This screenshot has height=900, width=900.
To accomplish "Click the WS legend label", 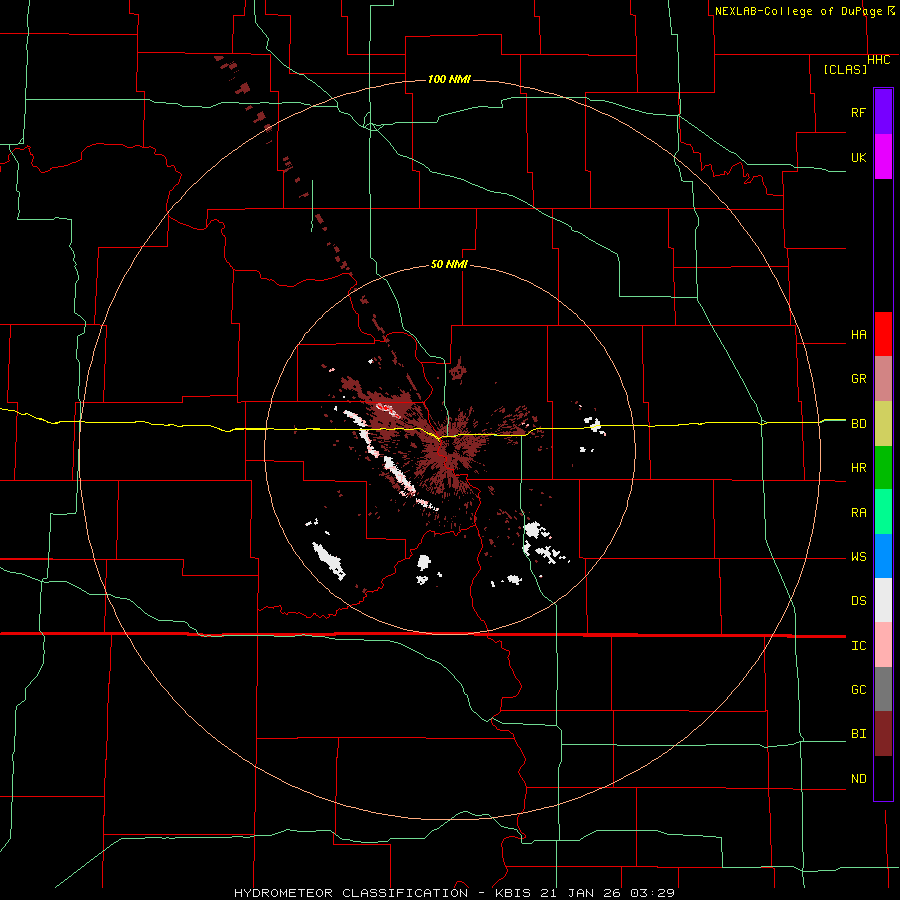I will point(858,557).
